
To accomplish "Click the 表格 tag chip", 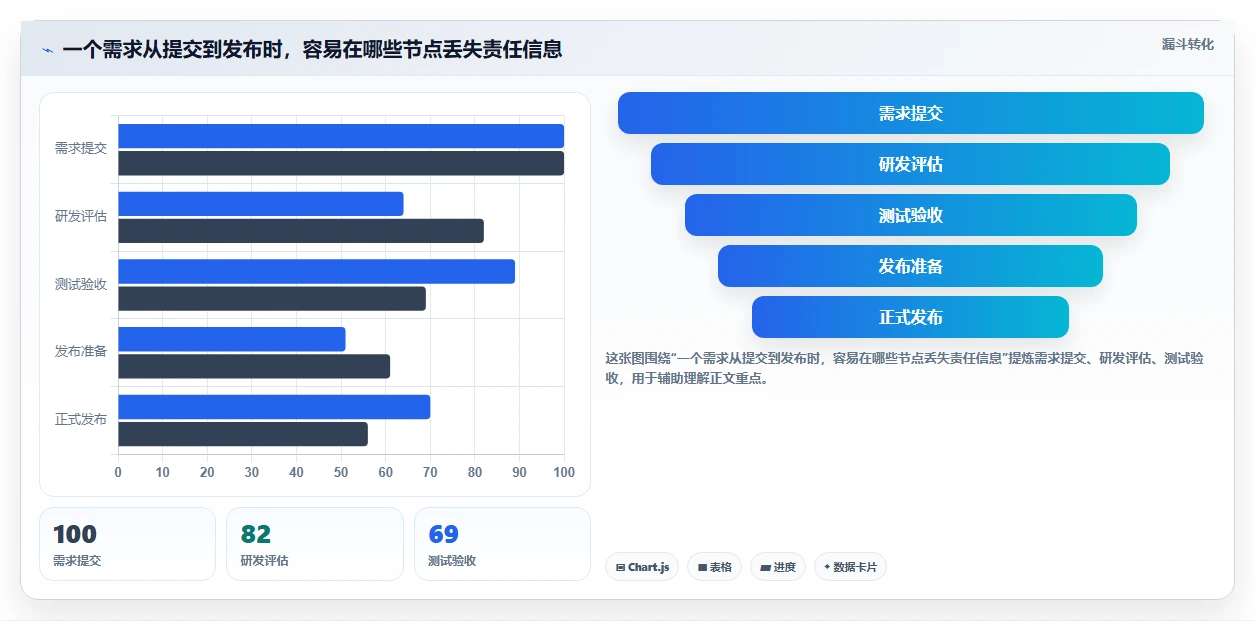I will pos(714,567).
